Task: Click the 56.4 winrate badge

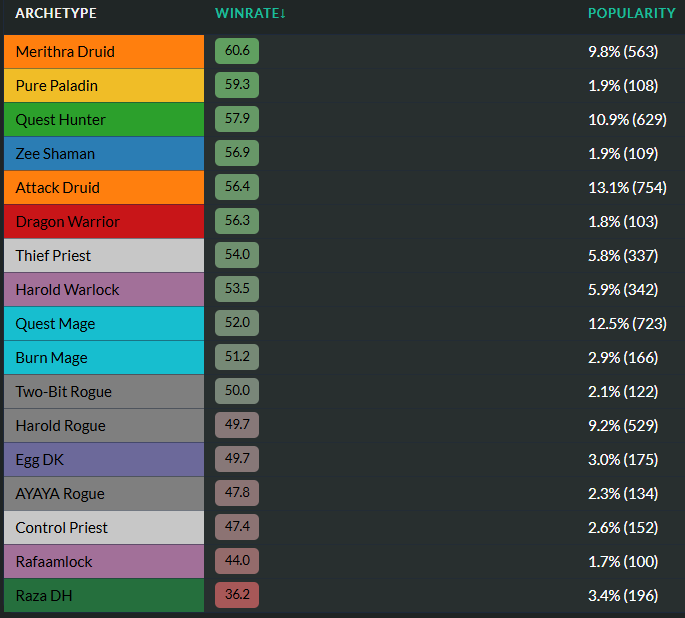Action: pos(237,187)
